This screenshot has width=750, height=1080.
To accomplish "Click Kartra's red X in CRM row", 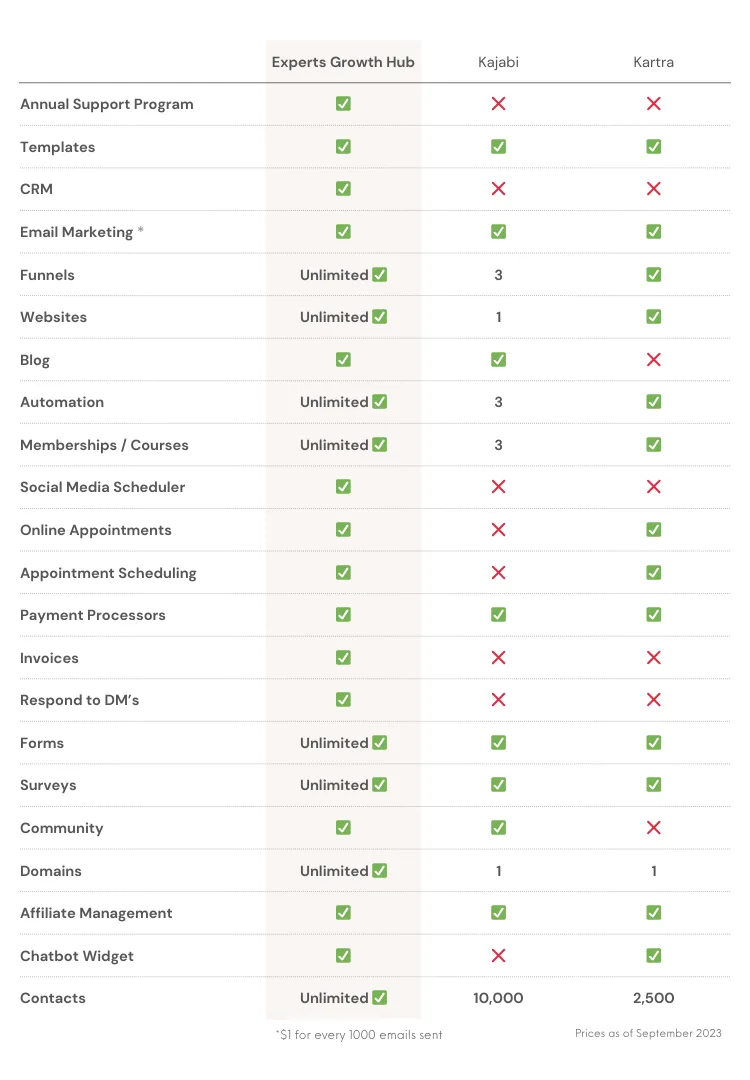I will click(654, 189).
